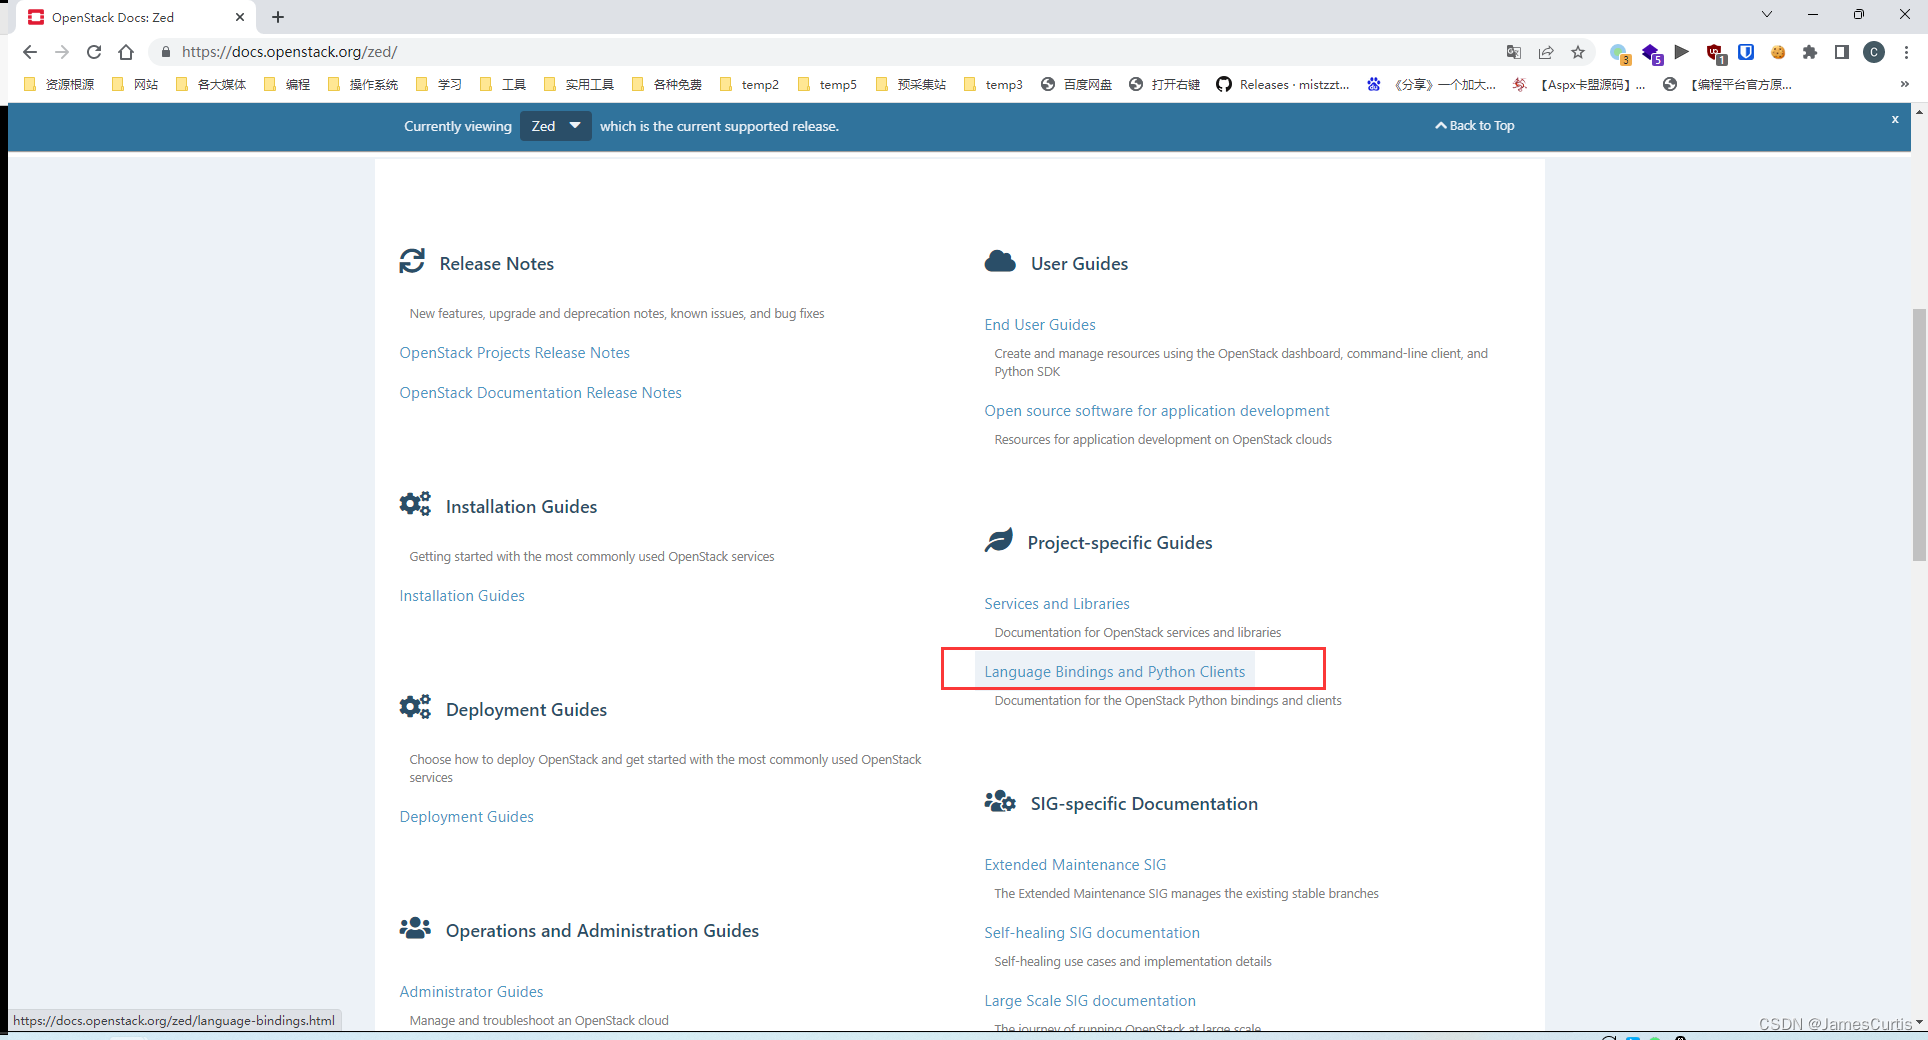Click the cookie extension icon
This screenshot has width=1928, height=1040.
point(1778,52)
